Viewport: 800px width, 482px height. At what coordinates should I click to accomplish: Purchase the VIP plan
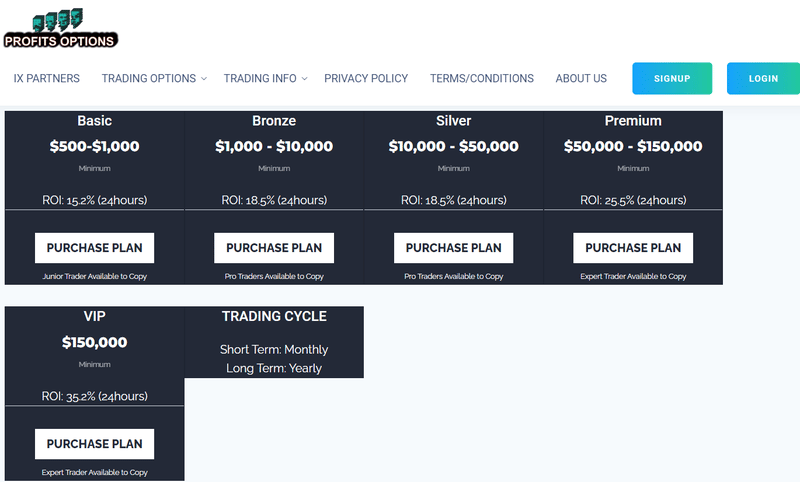click(94, 444)
